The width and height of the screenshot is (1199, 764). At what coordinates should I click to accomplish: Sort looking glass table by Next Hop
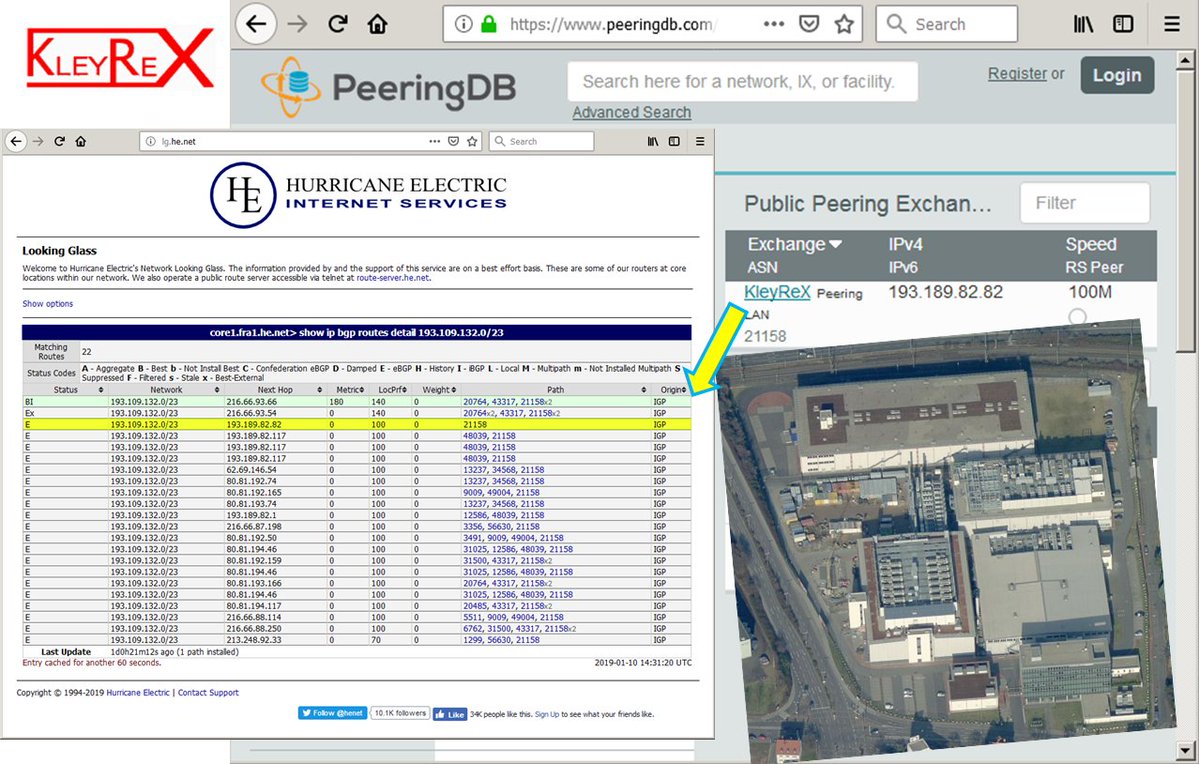tap(275, 390)
